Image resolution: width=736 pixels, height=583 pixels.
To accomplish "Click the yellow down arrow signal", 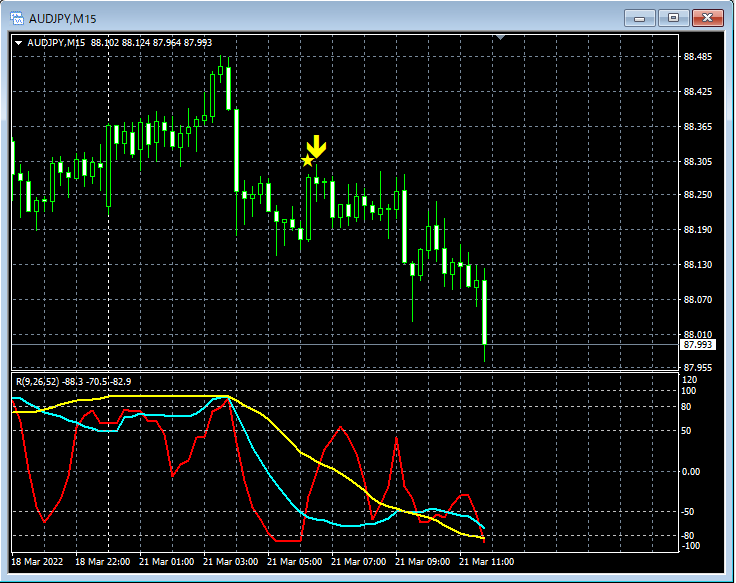I will [x=317, y=146].
